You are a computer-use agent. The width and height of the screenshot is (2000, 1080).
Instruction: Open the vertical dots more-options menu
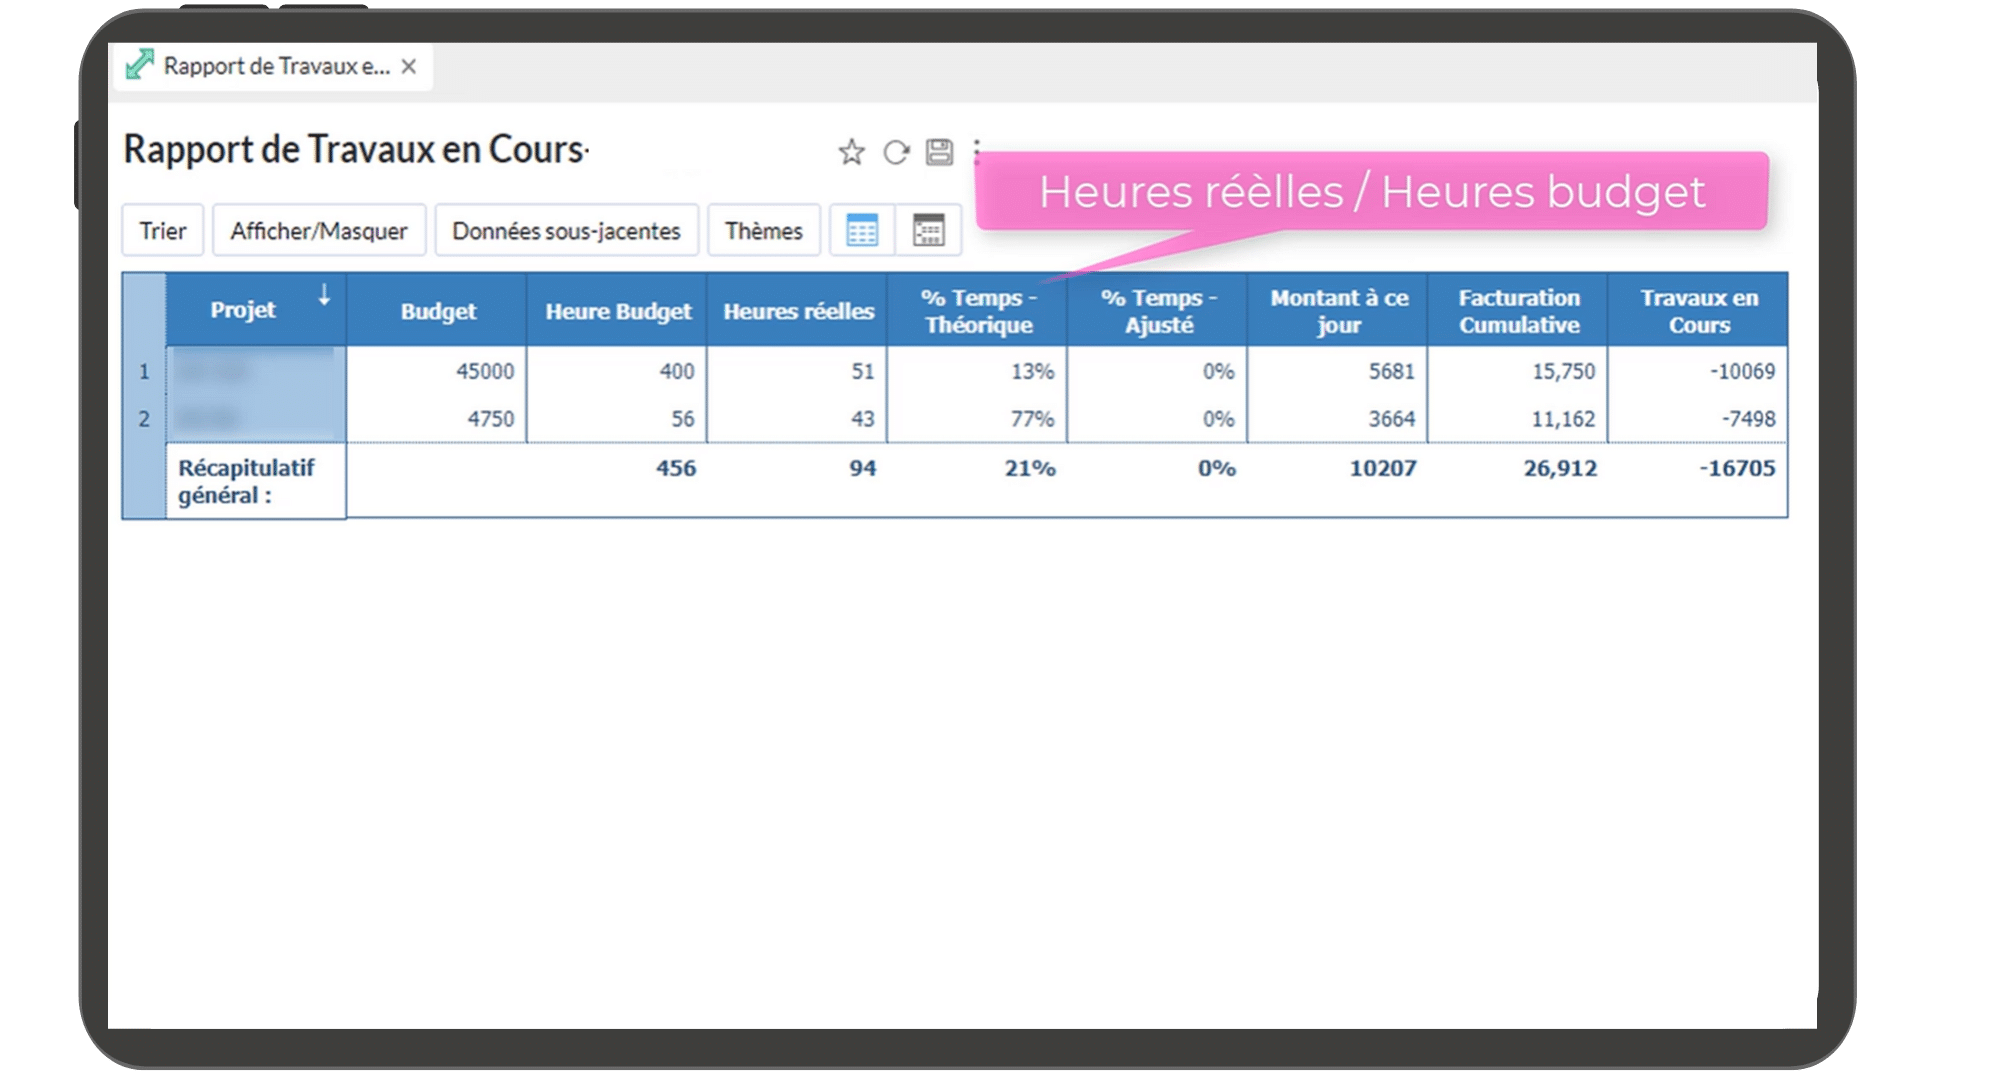click(977, 150)
